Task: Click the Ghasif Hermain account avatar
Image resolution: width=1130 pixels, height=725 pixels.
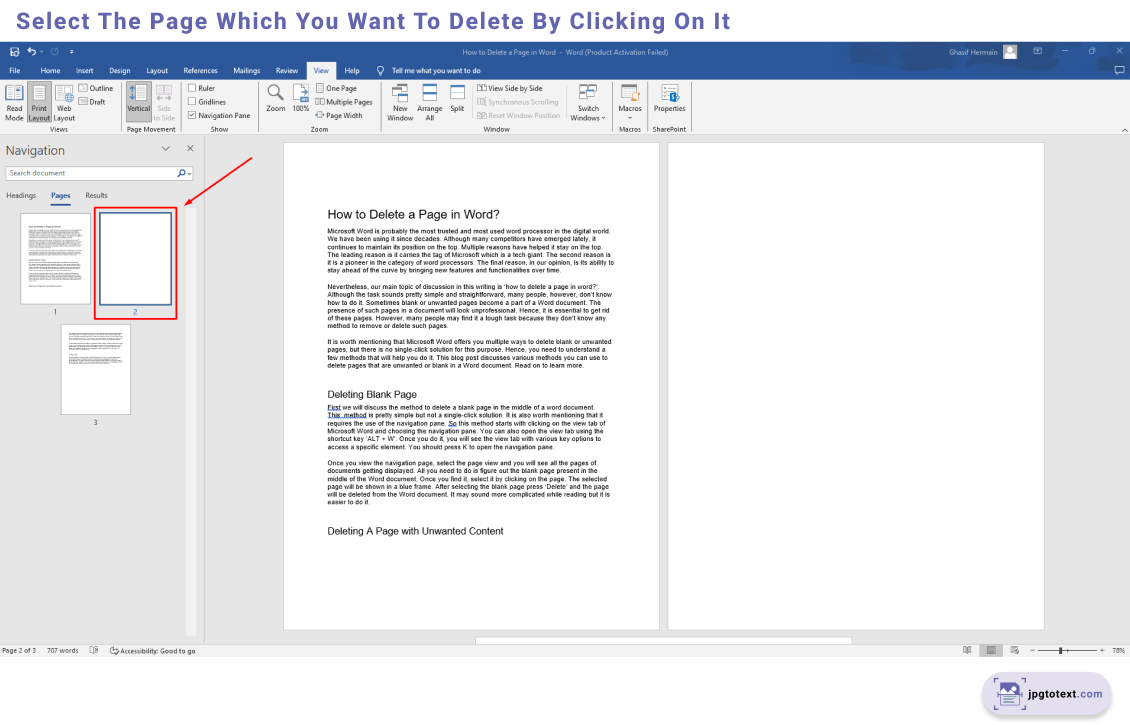Action: click(1010, 52)
